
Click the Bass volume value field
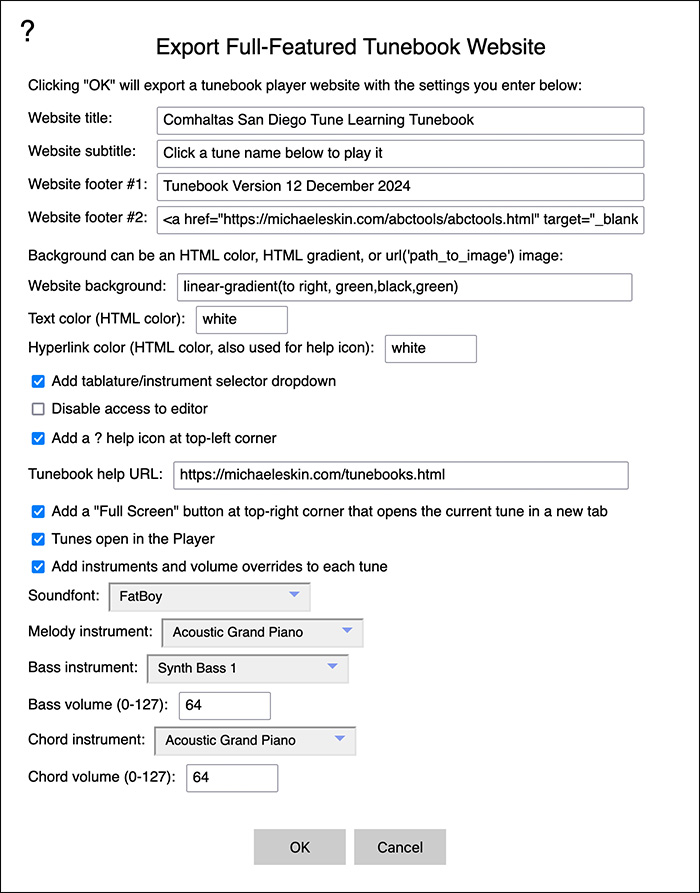tap(225, 706)
